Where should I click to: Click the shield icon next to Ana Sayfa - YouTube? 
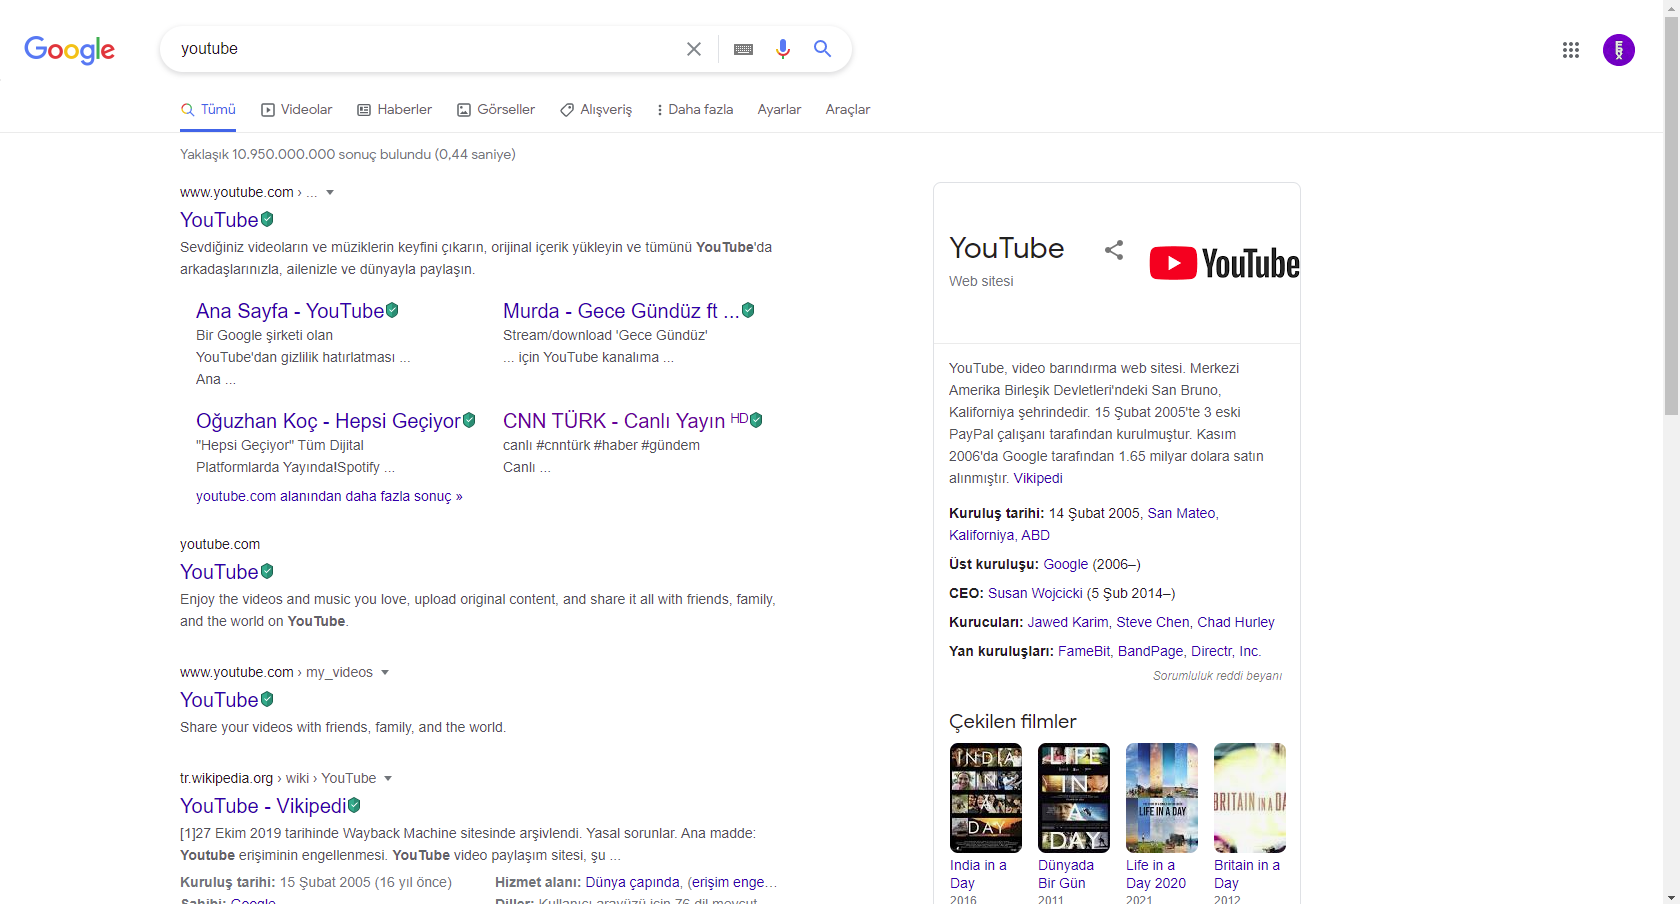[392, 310]
